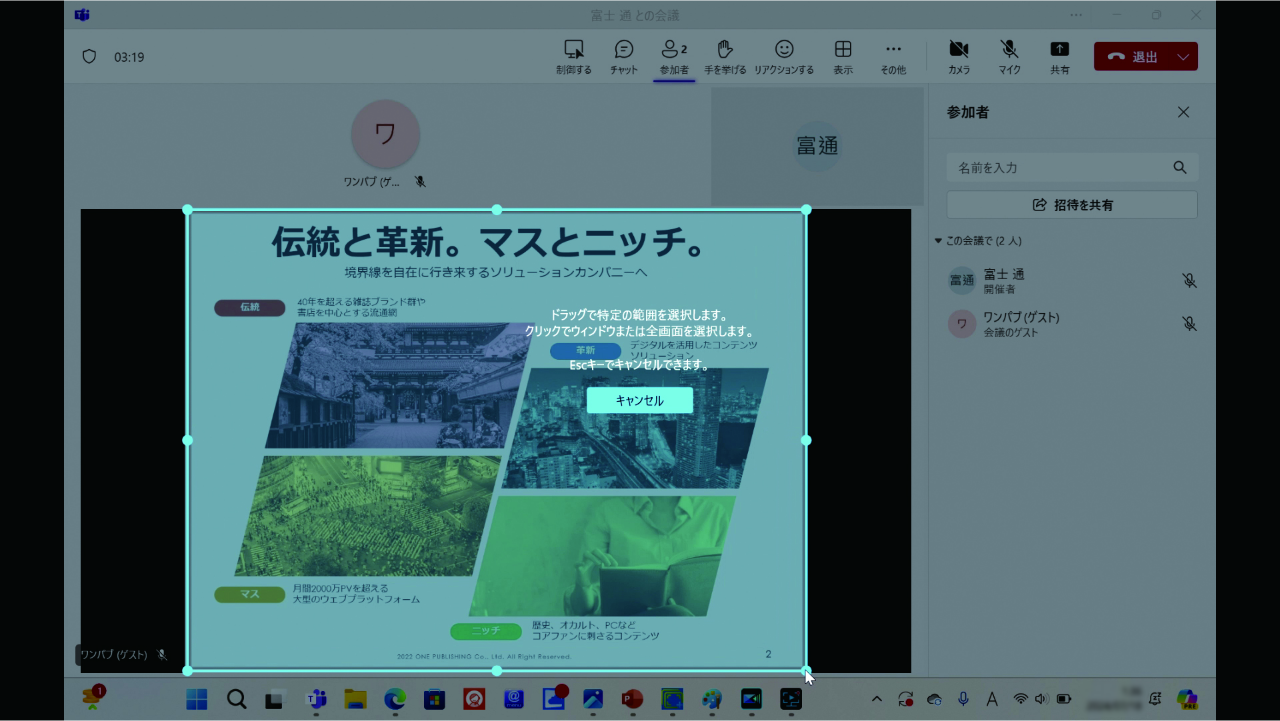The image size is (1280, 721).
Task: Expand hidden taskbar icons chevron
Action: (x=876, y=700)
